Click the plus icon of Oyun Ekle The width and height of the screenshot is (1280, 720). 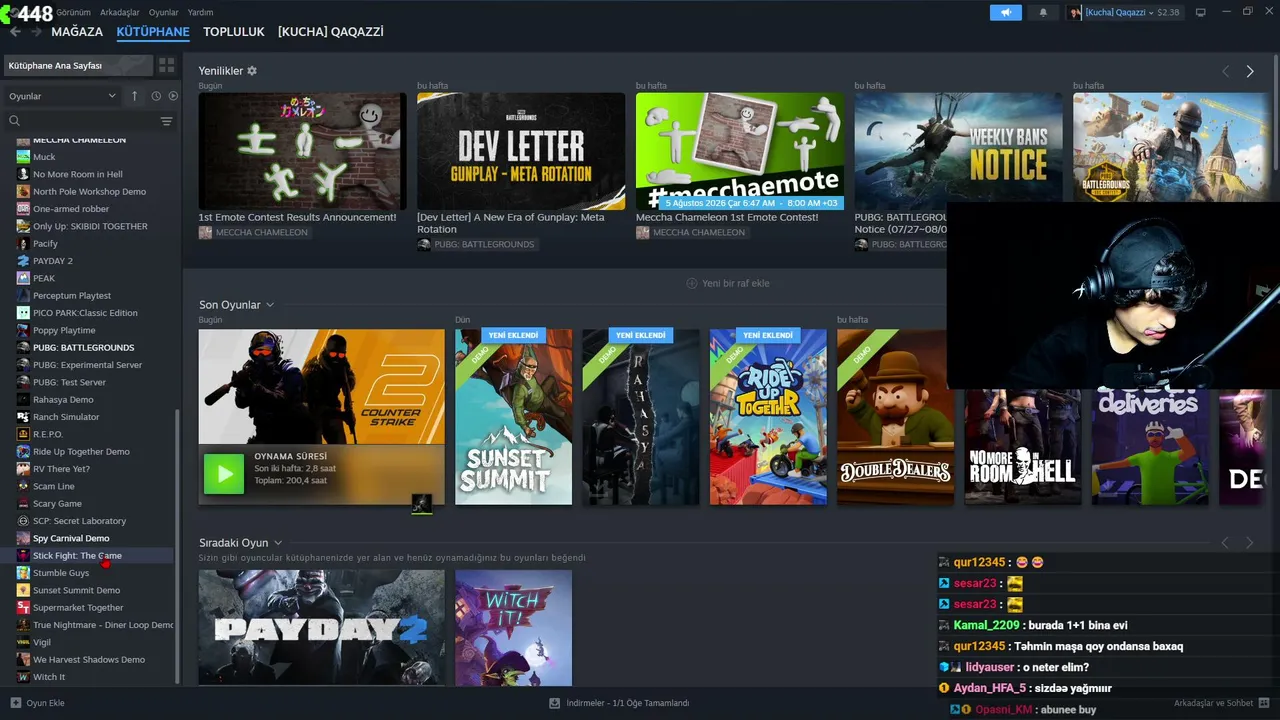(15, 703)
